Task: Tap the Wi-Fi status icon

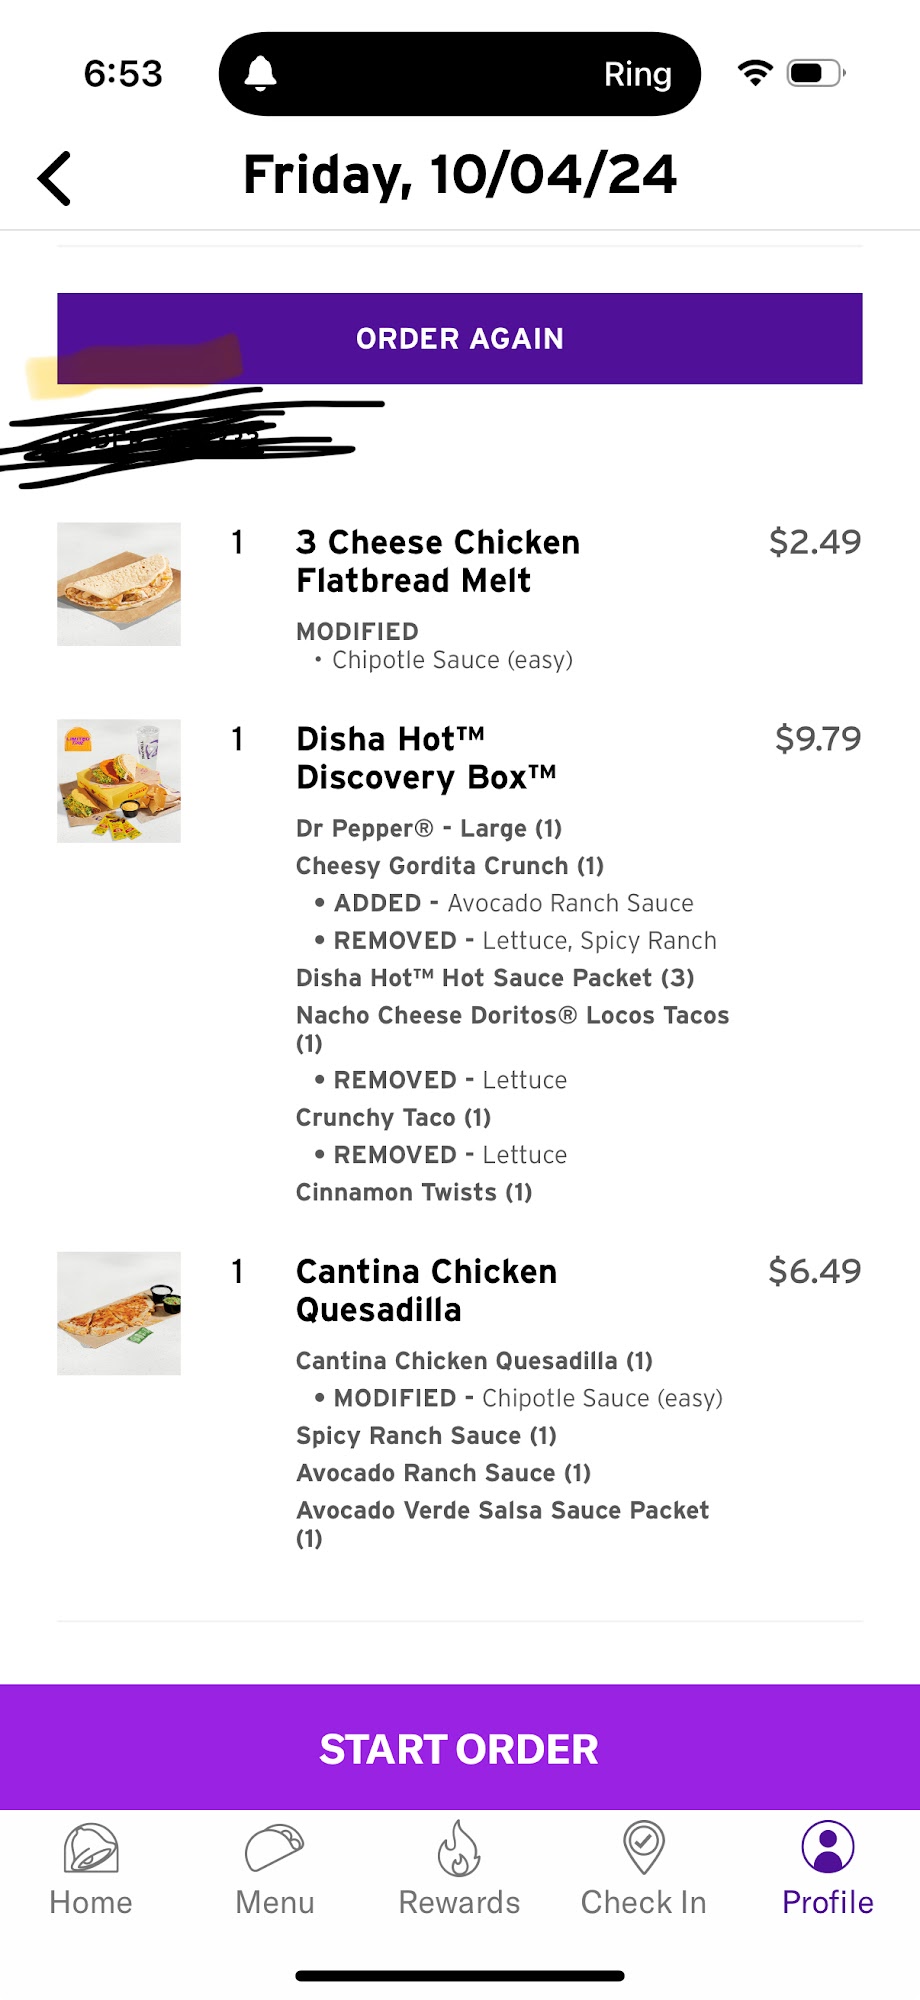Action: pyautogui.click(x=755, y=73)
